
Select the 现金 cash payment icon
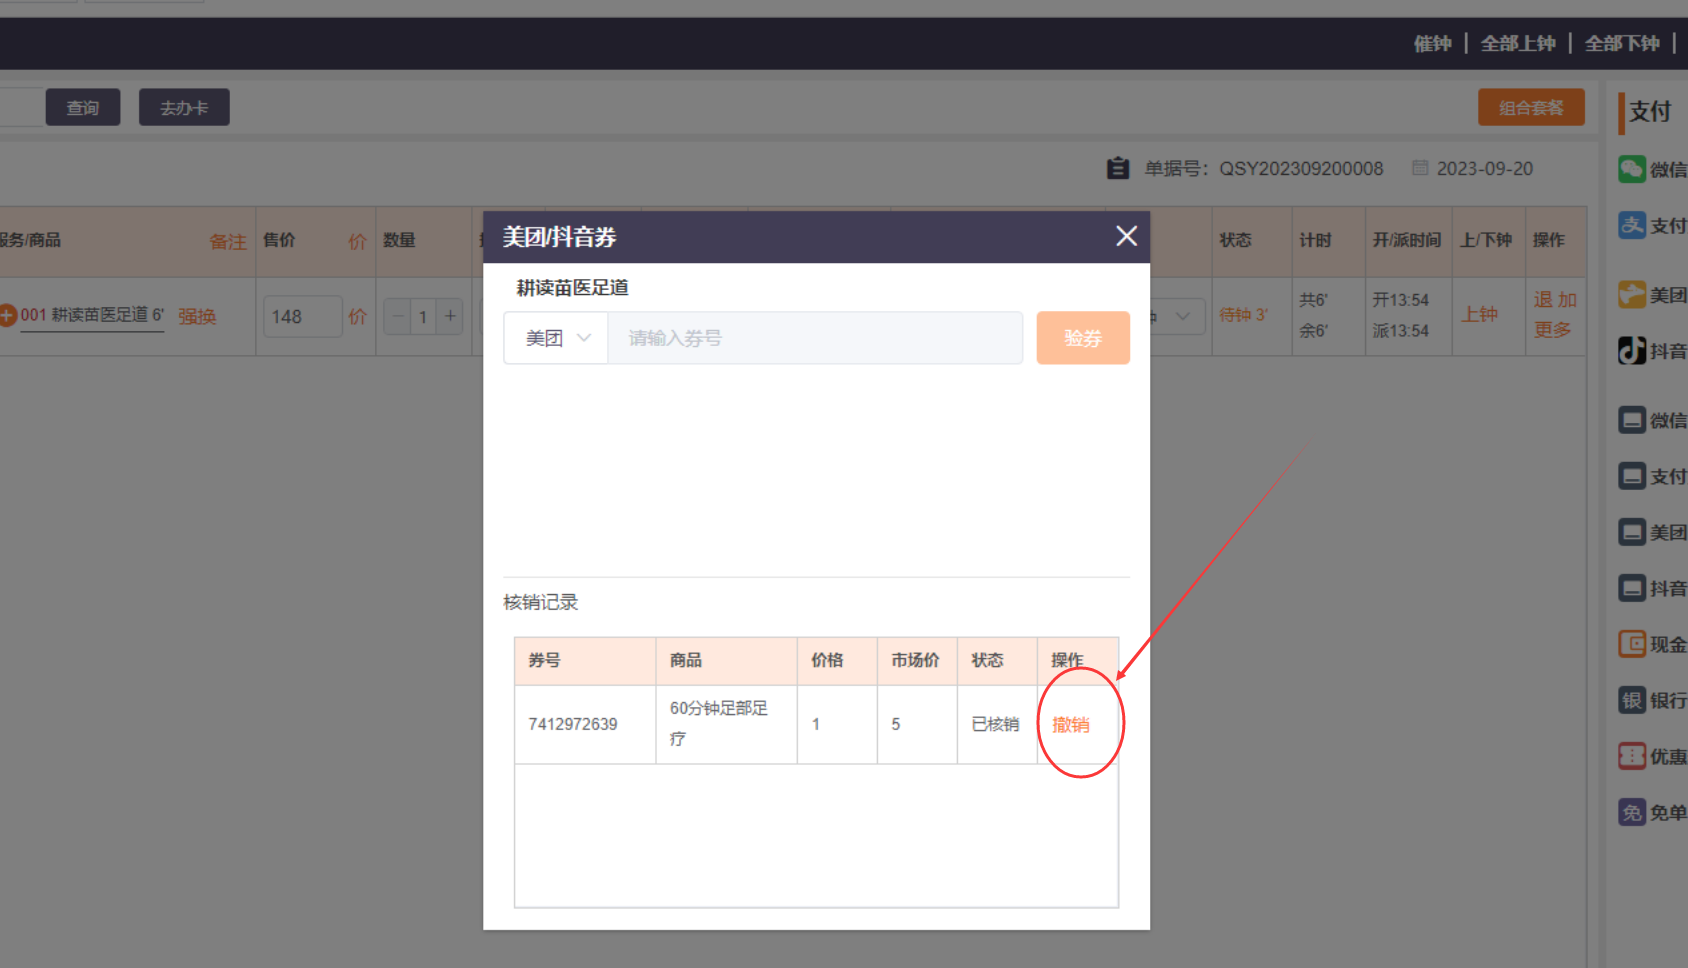click(x=1632, y=644)
